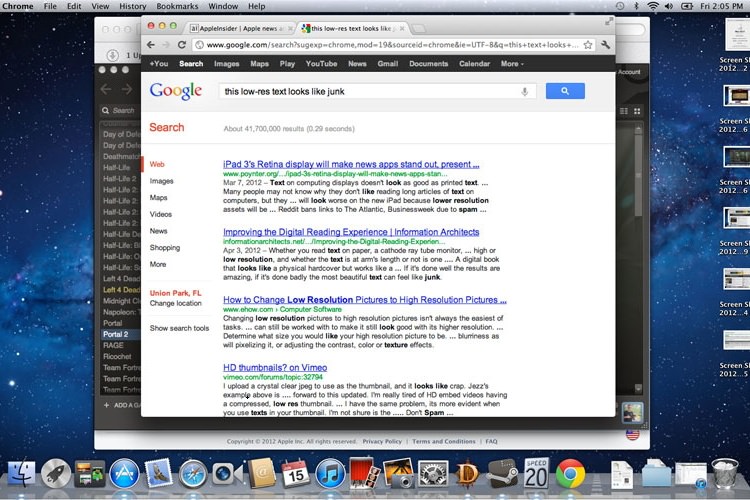The height and width of the screenshot is (500, 750).
Task: Click Change location link
Action: coord(176,303)
